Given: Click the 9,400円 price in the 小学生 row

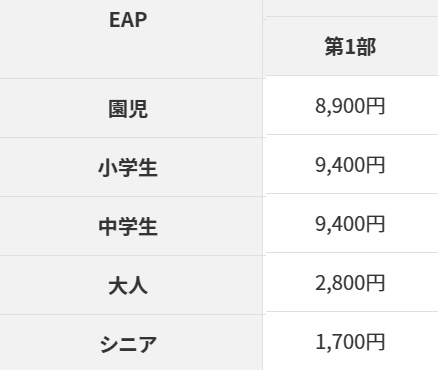Looking at the screenshot, I should coord(352,164).
